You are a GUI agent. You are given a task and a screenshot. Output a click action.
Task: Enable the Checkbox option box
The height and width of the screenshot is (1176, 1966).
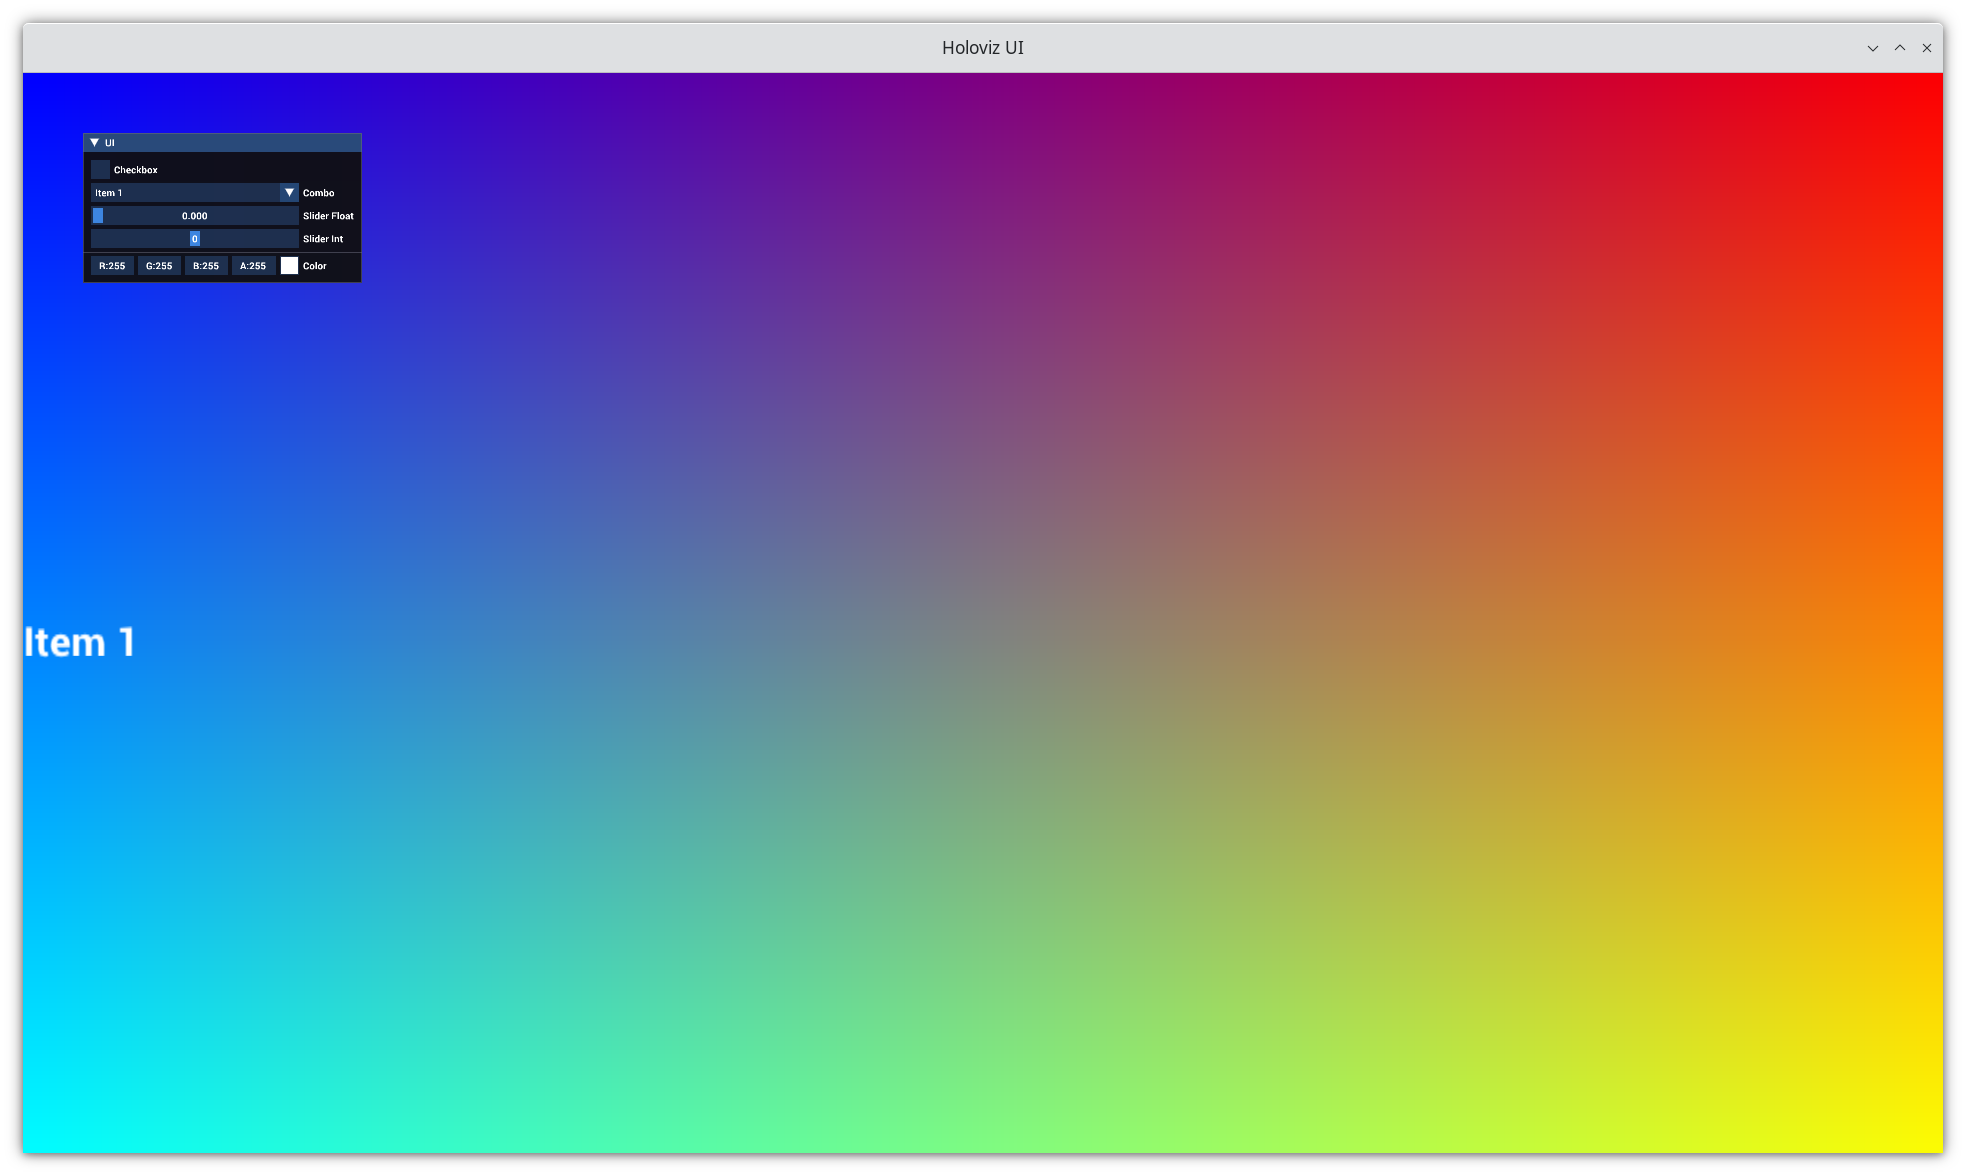(100, 170)
